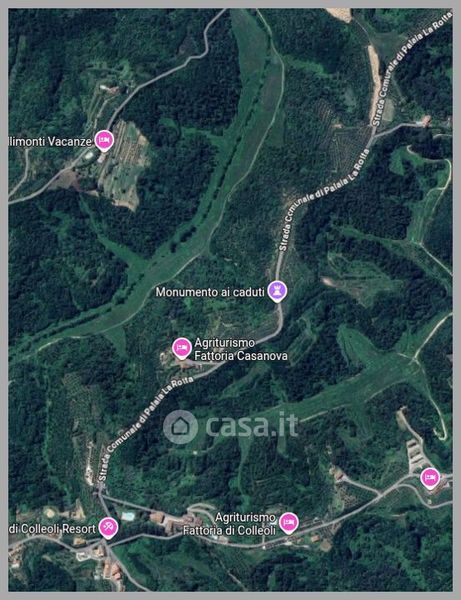Click the lowest Strada Comunale di Palaia La Rotta label

[x=145, y=428]
